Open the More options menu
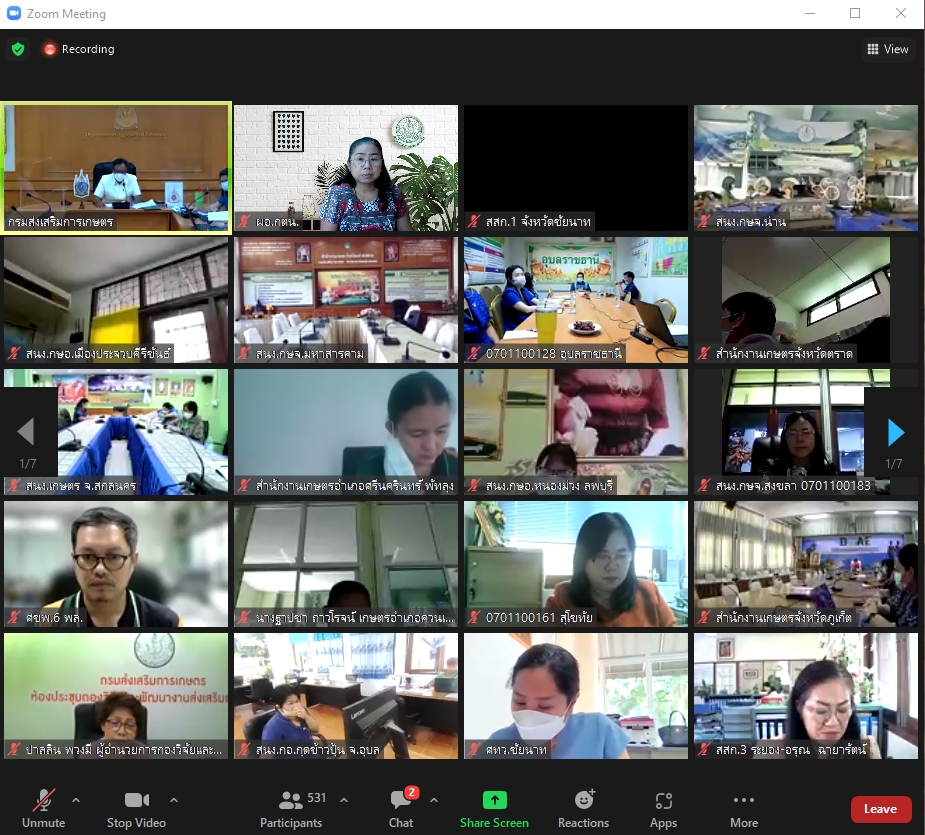Image resolution: width=925 pixels, height=835 pixels. pyautogui.click(x=743, y=808)
